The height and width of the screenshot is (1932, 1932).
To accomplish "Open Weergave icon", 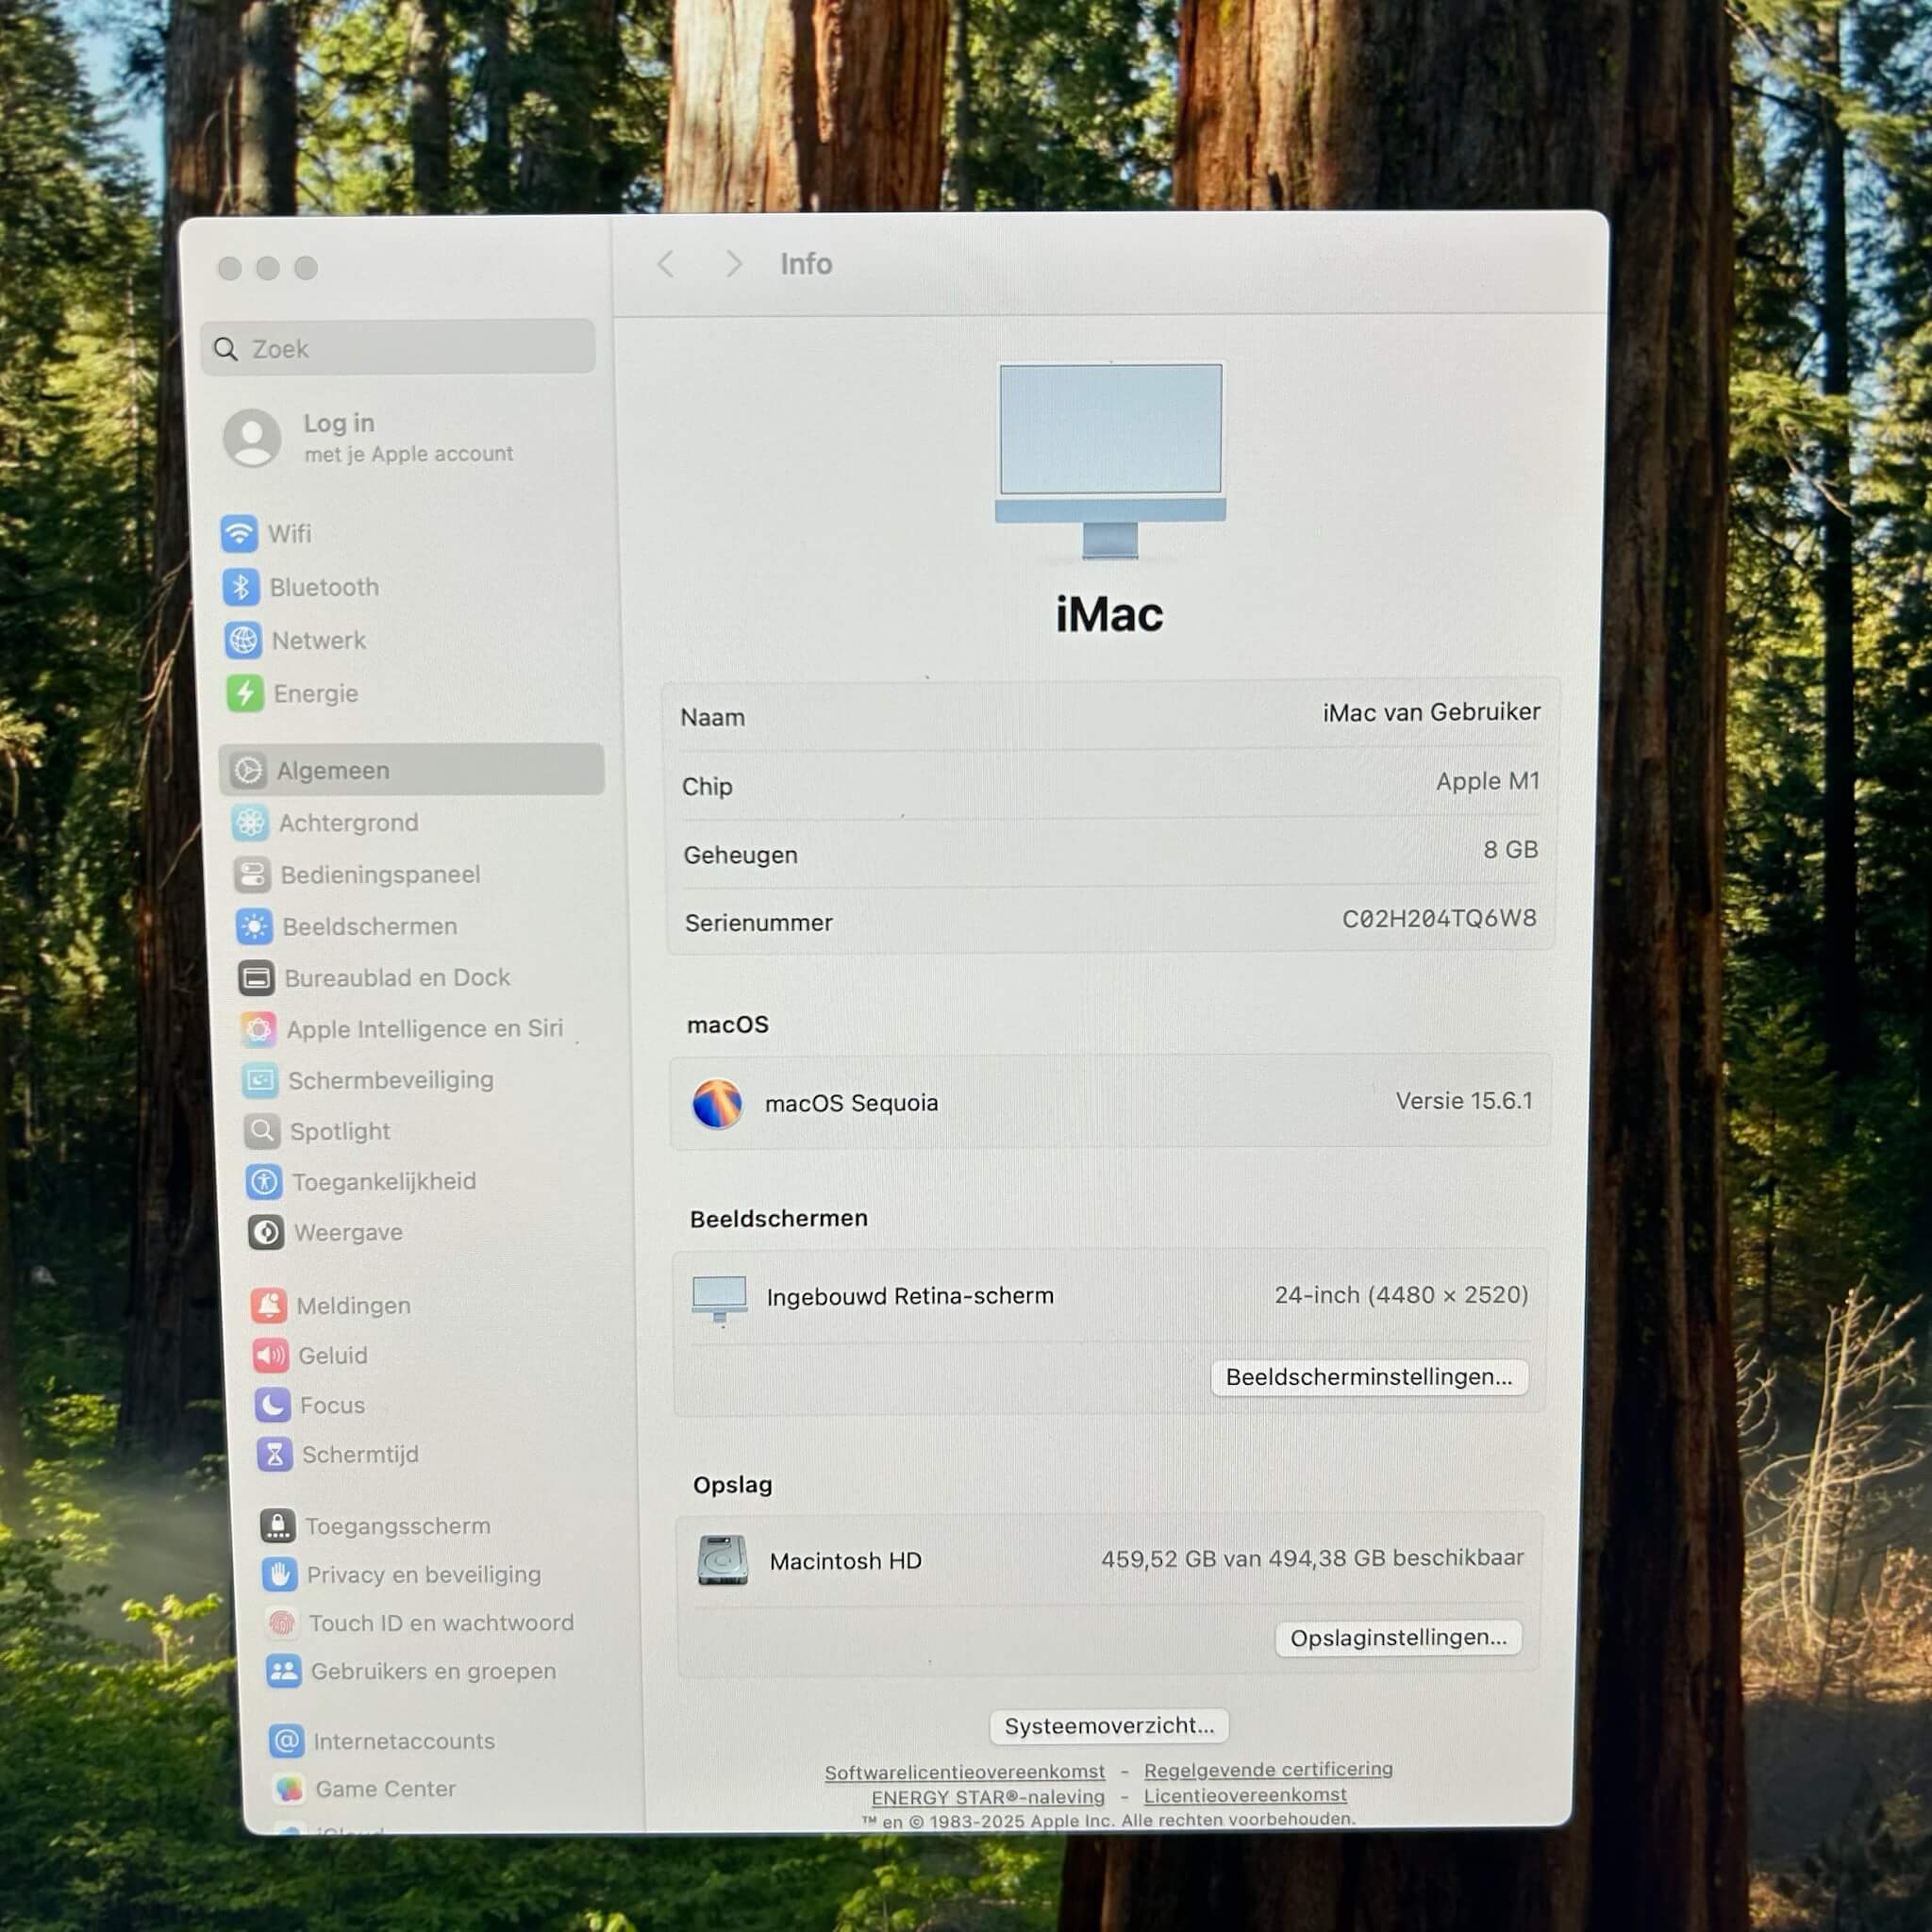I will [266, 1232].
